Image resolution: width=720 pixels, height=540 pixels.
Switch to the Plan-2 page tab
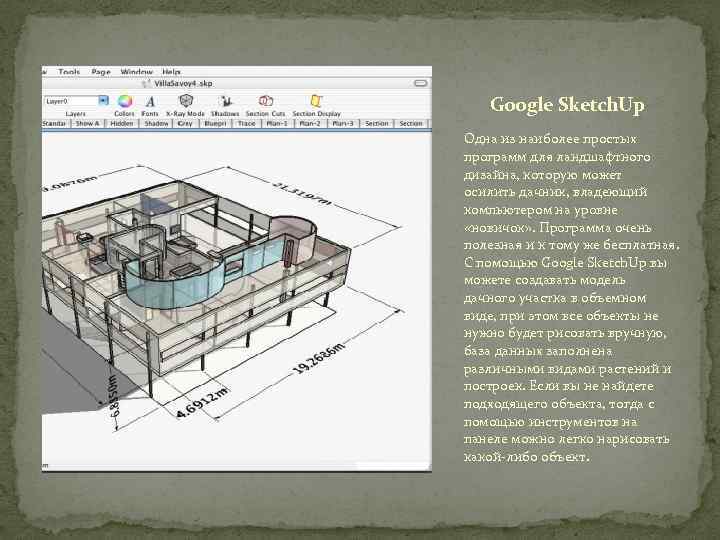[310, 124]
